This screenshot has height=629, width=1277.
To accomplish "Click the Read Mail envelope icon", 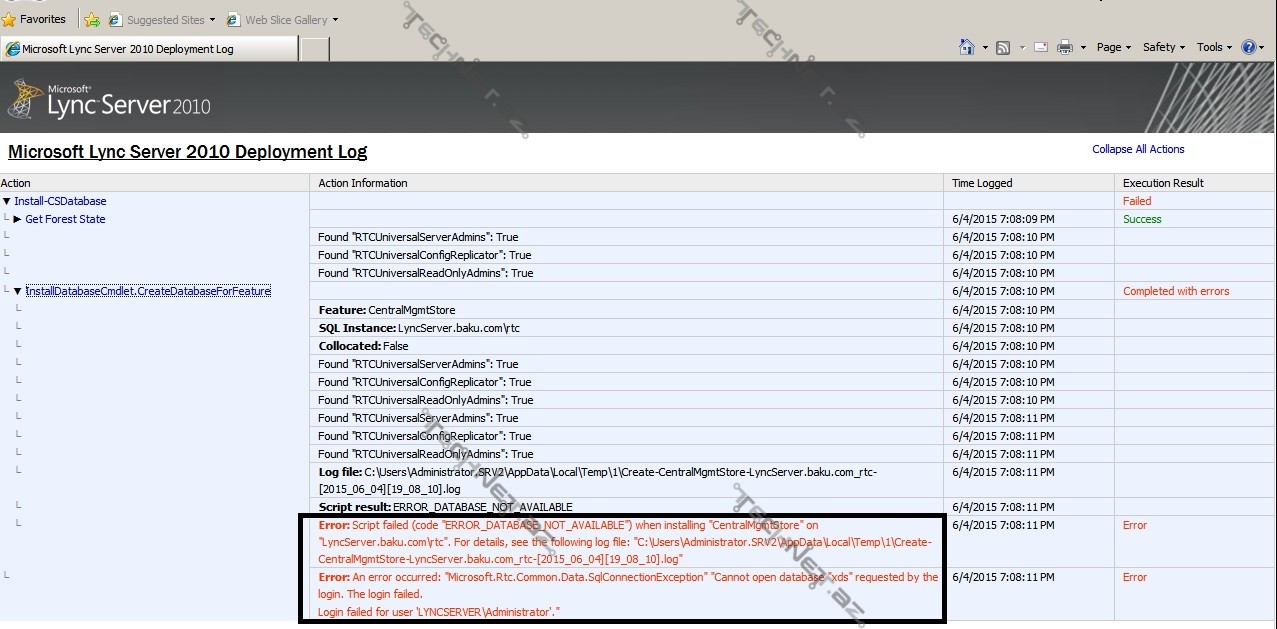I will [x=1041, y=47].
